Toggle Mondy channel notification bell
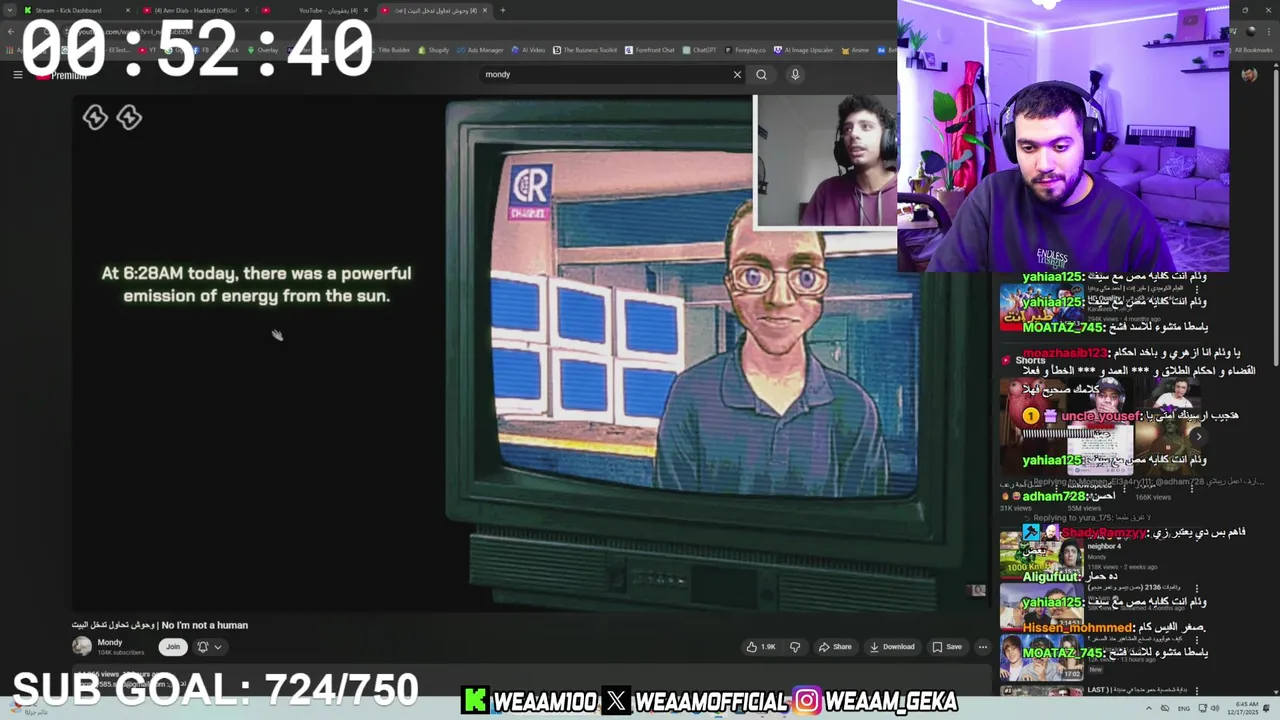The image size is (1280, 720). click(202, 647)
